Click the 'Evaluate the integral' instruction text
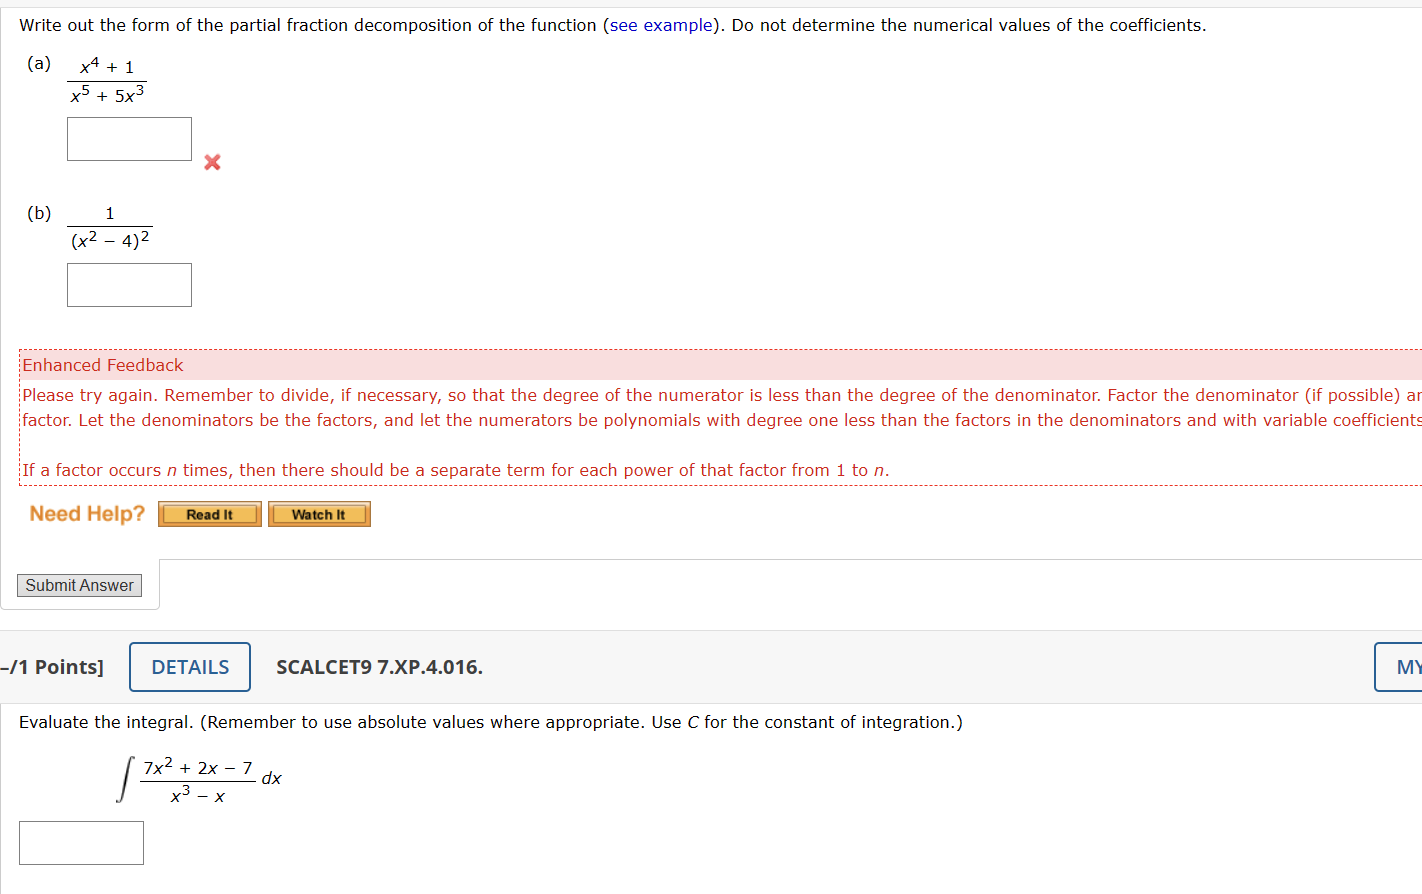 (491, 722)
